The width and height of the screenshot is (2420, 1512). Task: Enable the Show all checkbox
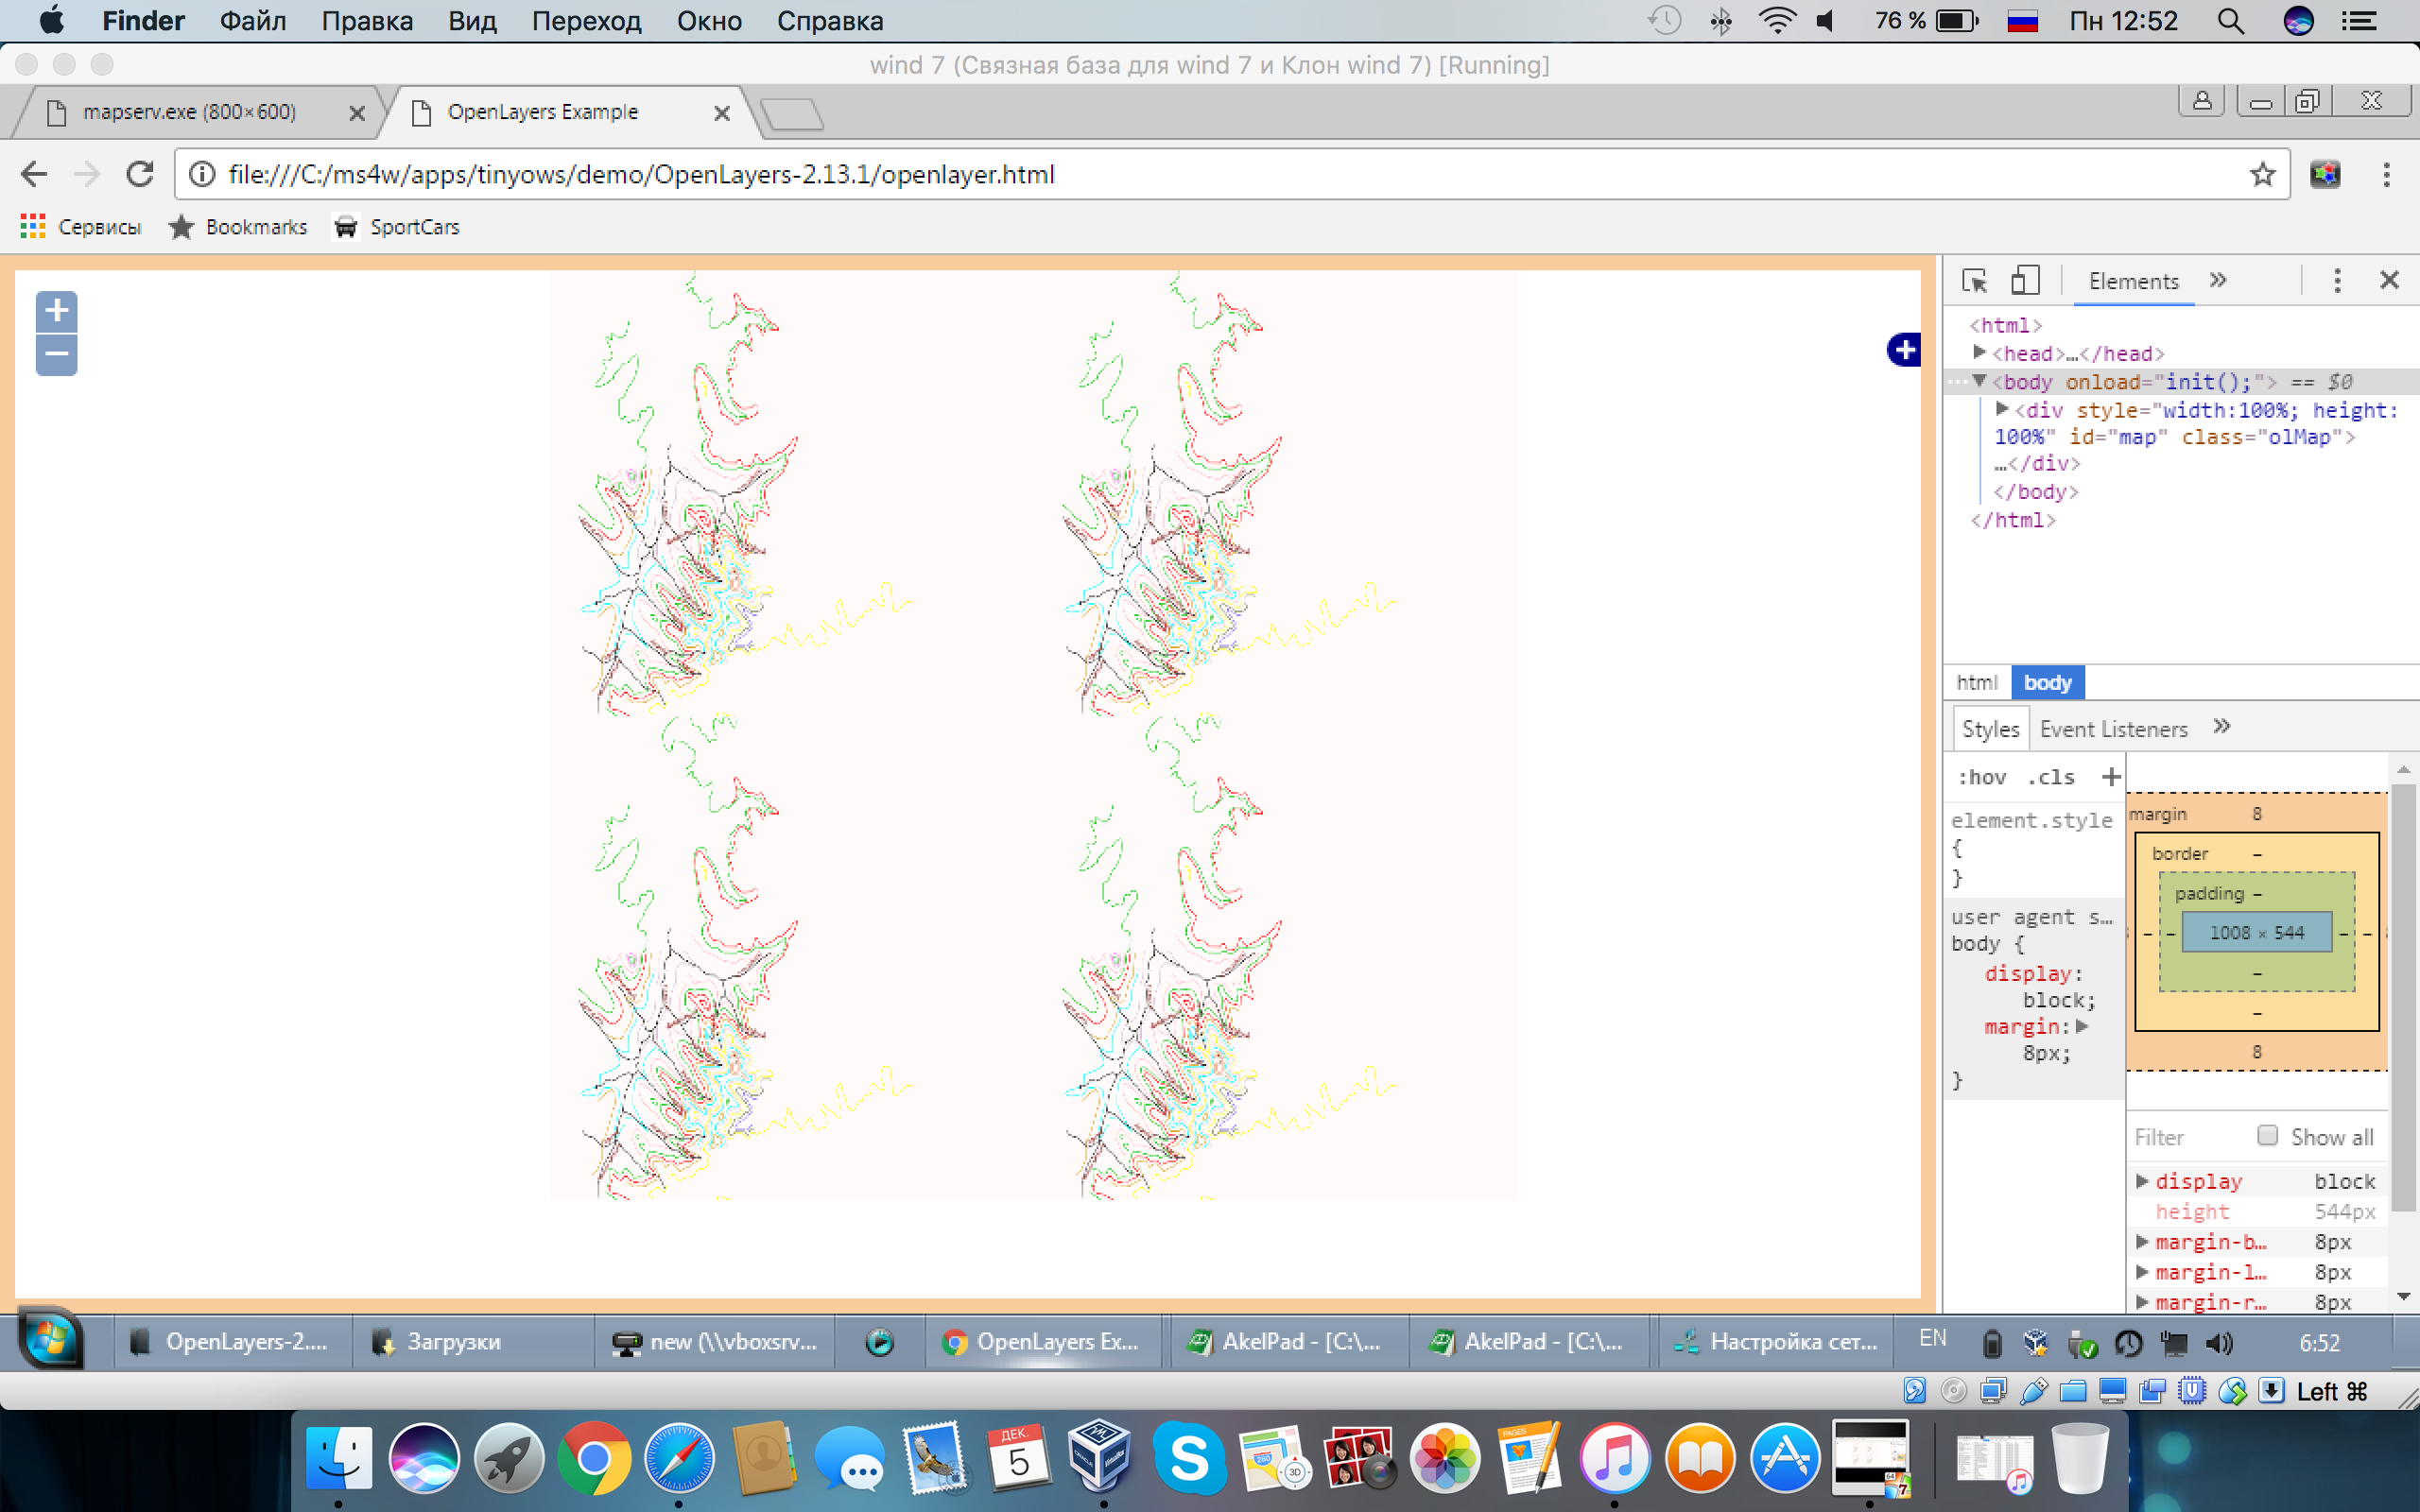(2267, 1136)
